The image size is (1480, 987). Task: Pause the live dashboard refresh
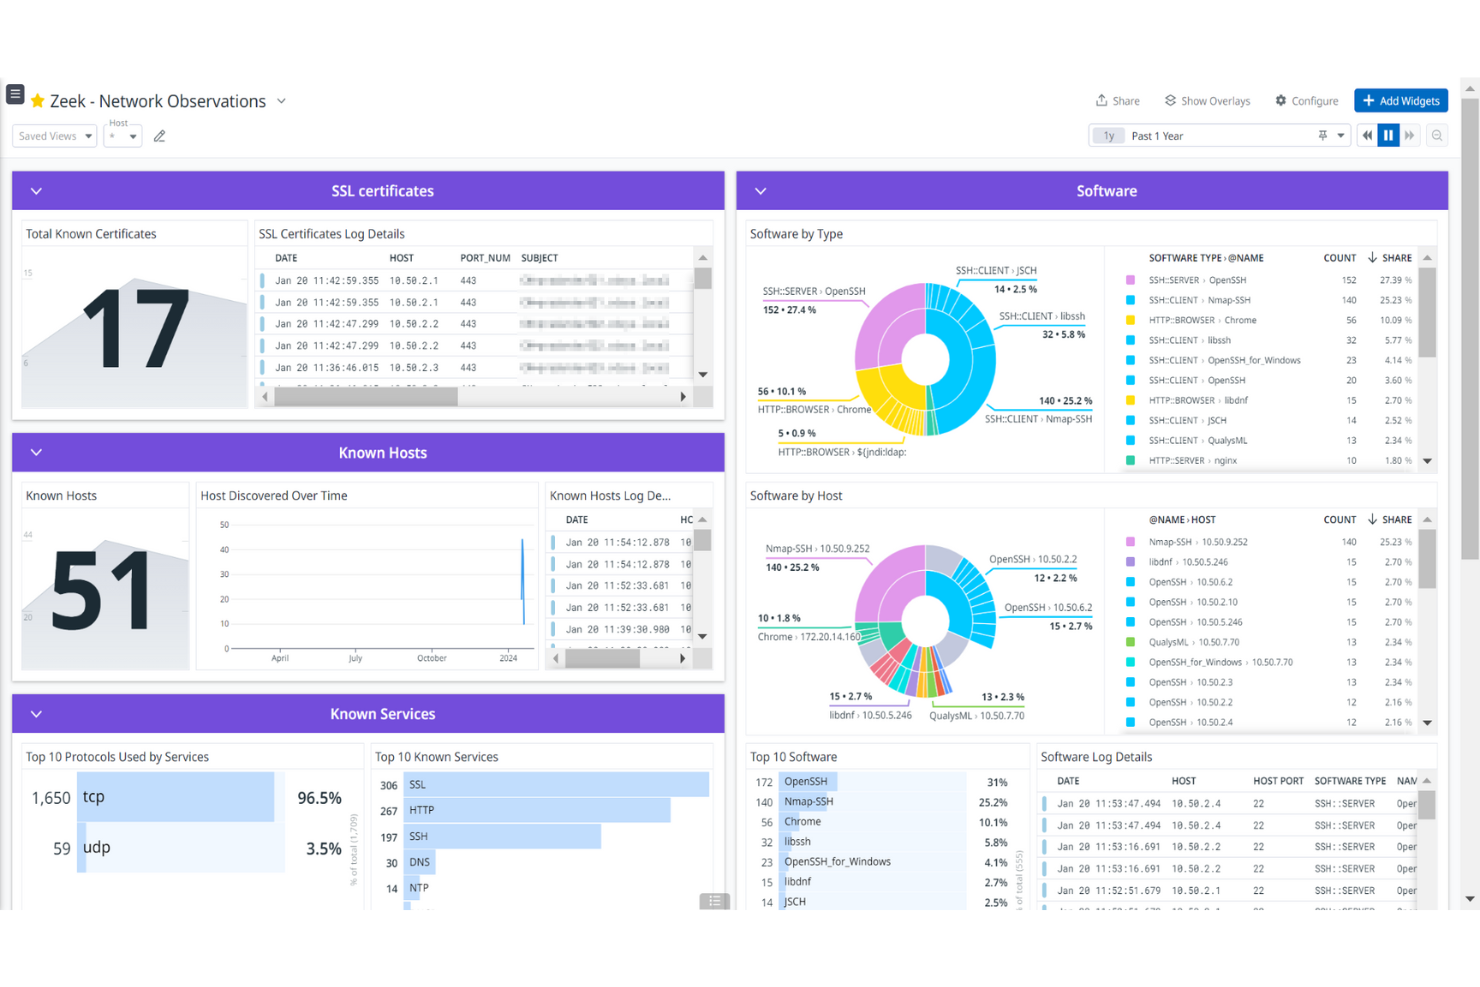tap(1388, 136)
